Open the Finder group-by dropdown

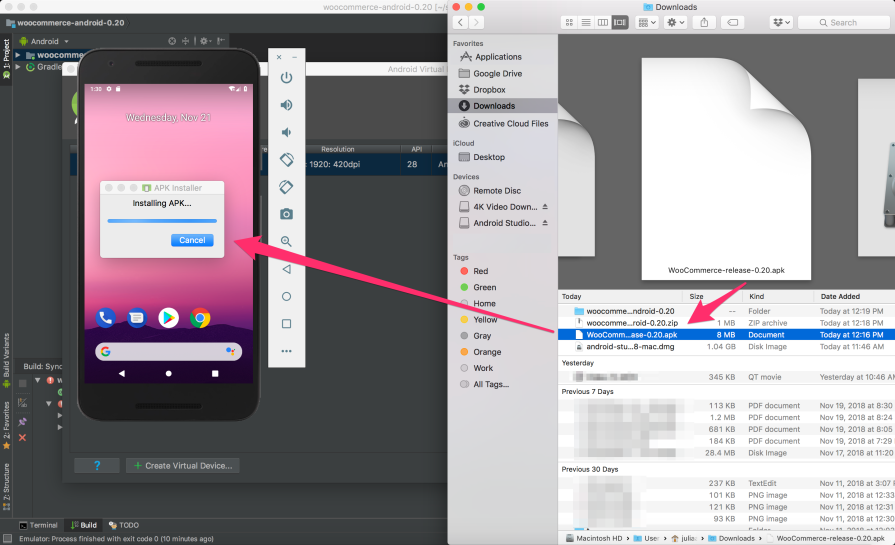(647, 22)
